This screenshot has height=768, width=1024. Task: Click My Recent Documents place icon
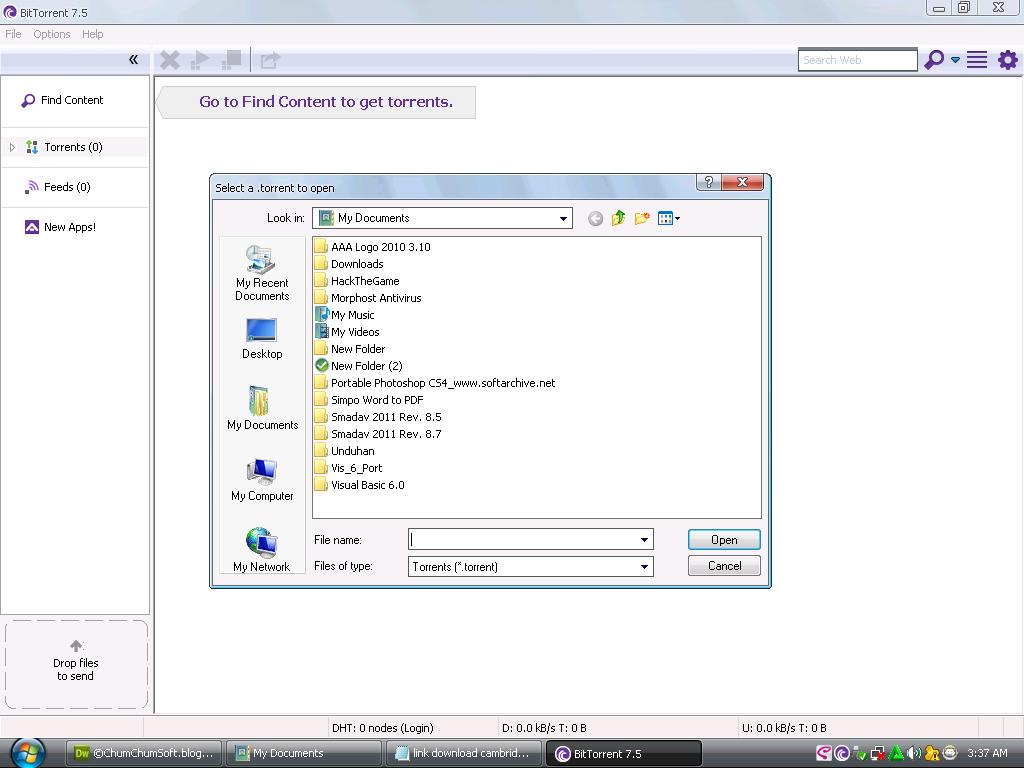pyautogui.click(x=262, y=272)
